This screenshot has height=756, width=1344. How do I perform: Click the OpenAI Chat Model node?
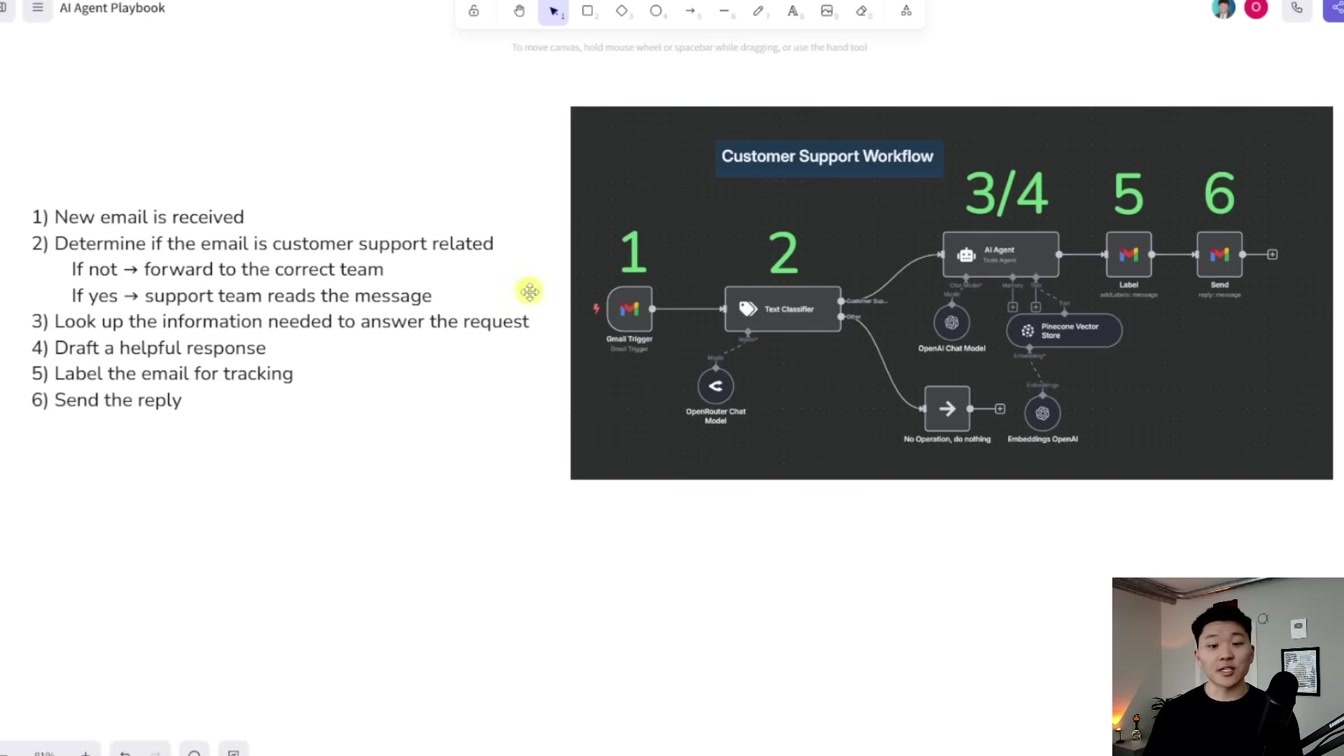tap(951, 323)
